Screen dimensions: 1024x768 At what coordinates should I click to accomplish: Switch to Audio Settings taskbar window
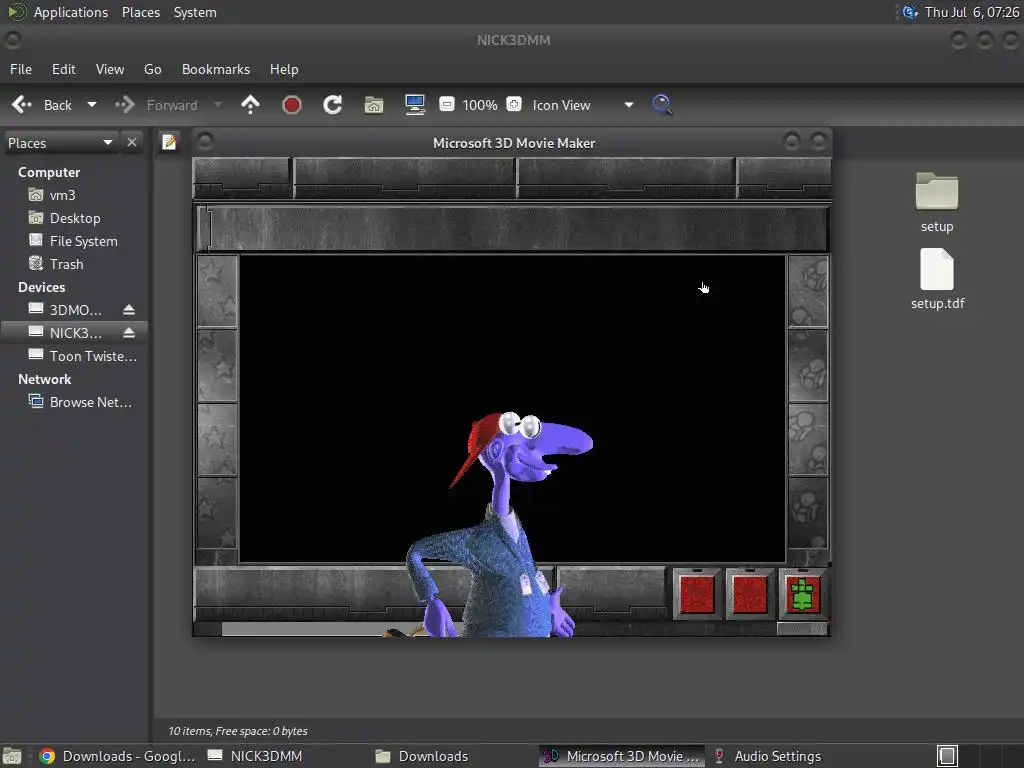[767, 756]
